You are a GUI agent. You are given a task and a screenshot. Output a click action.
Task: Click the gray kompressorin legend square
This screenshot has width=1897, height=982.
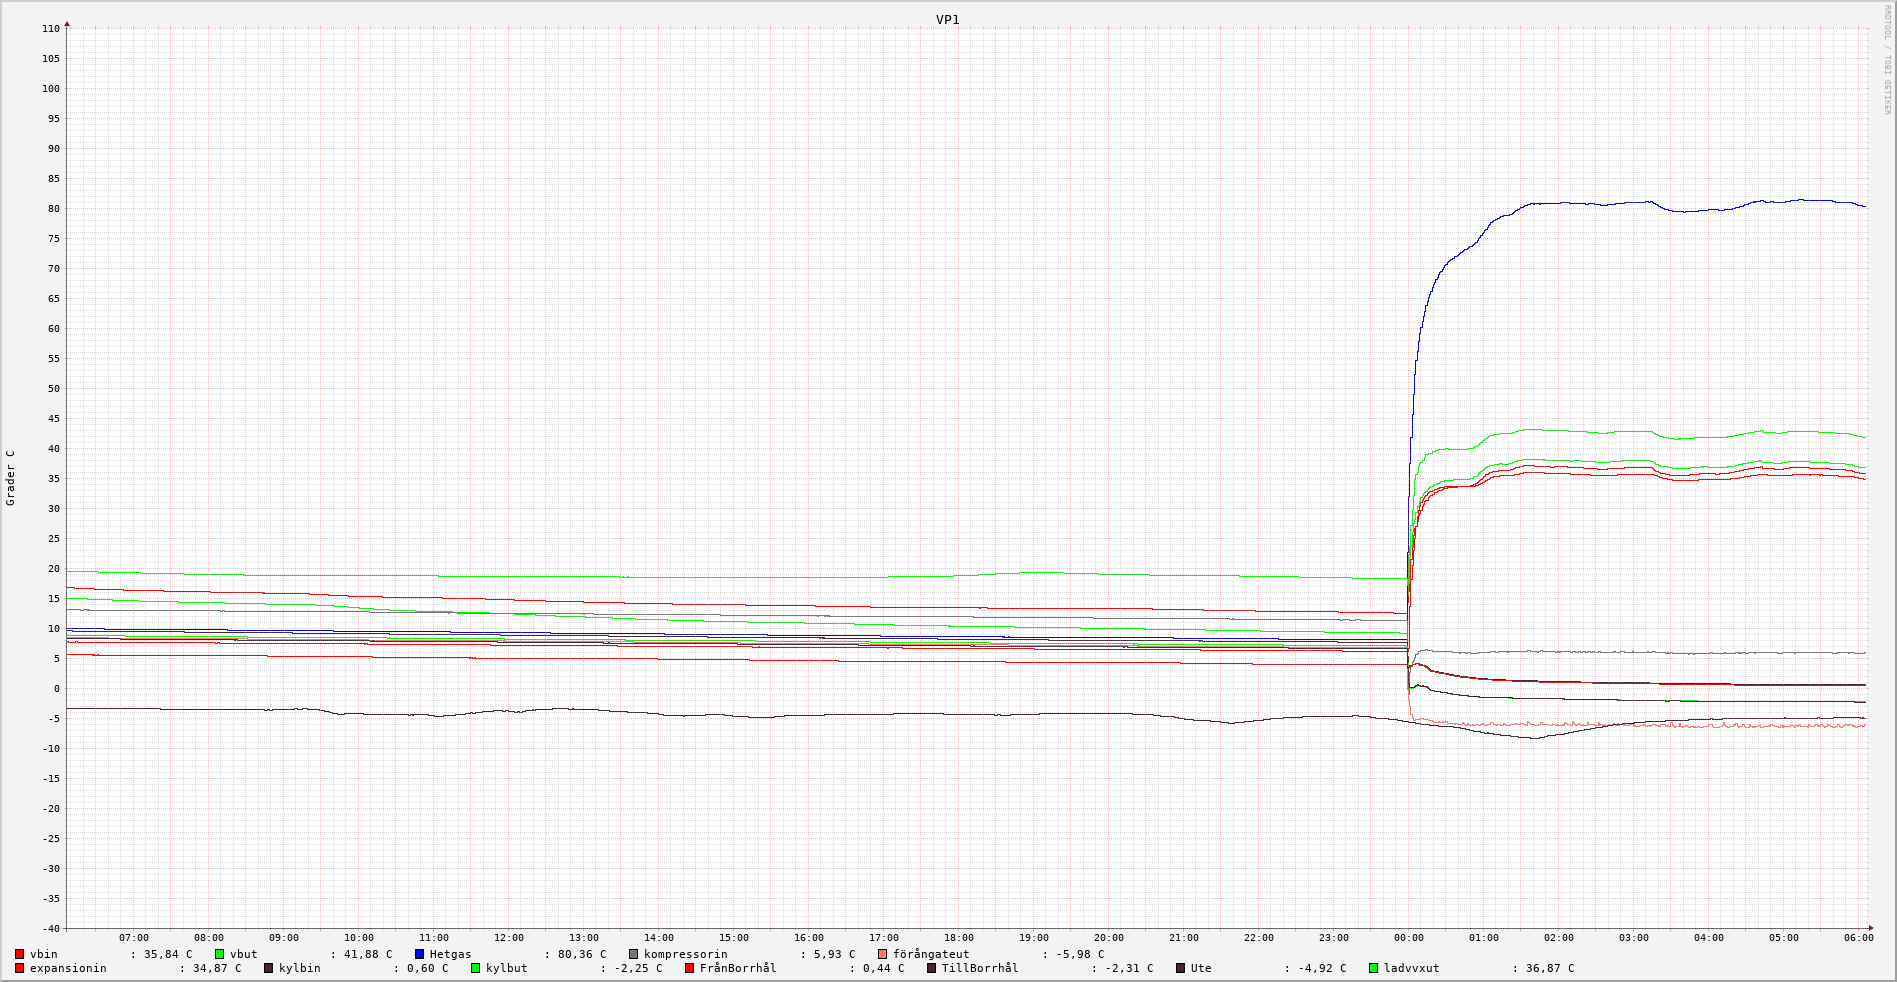tap(634, 954)
